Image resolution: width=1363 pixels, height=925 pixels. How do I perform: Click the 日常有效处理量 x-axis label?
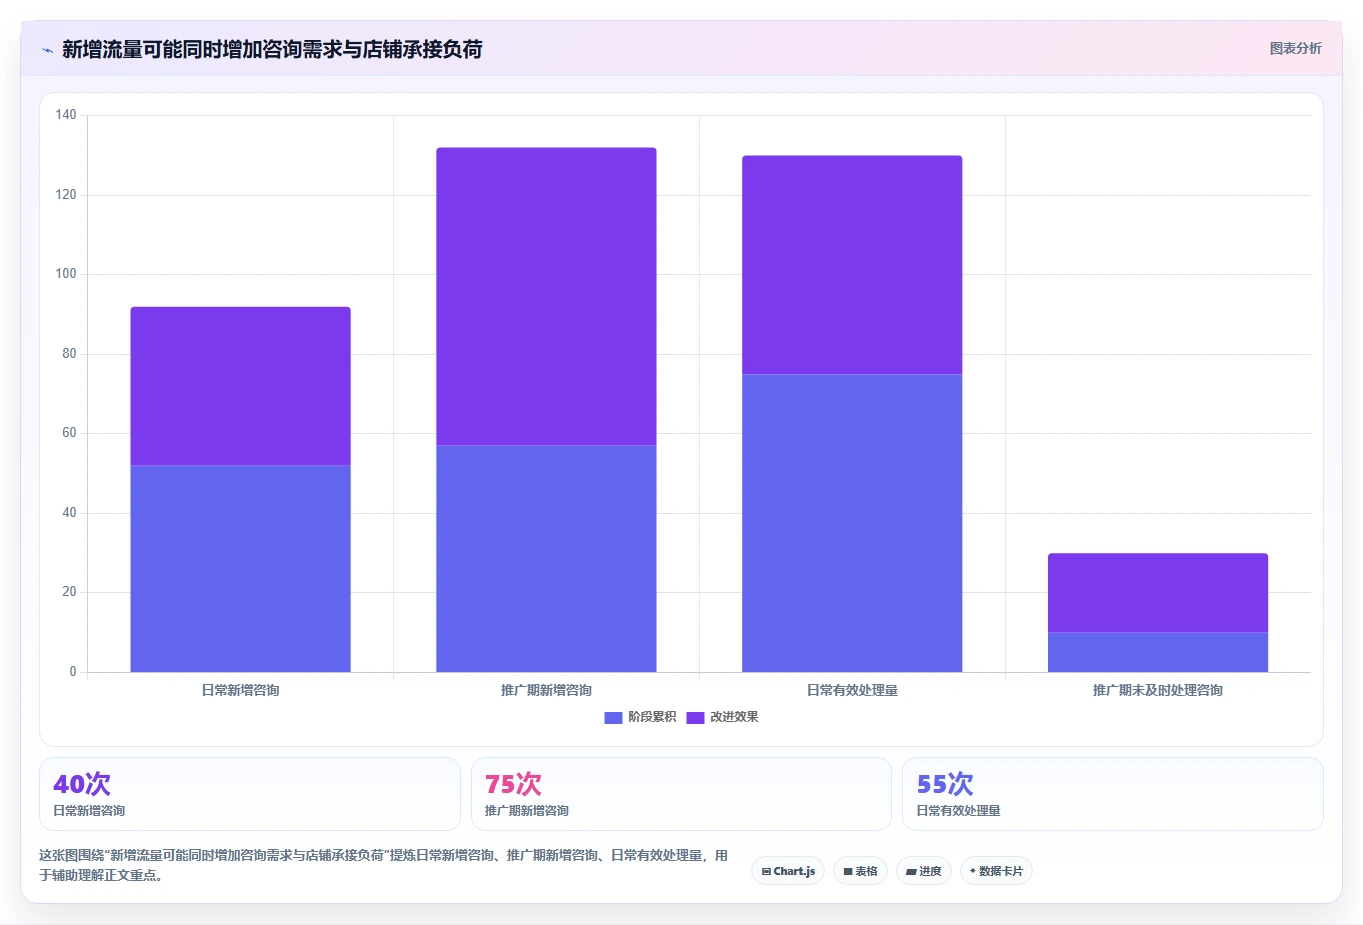(852, 690)
